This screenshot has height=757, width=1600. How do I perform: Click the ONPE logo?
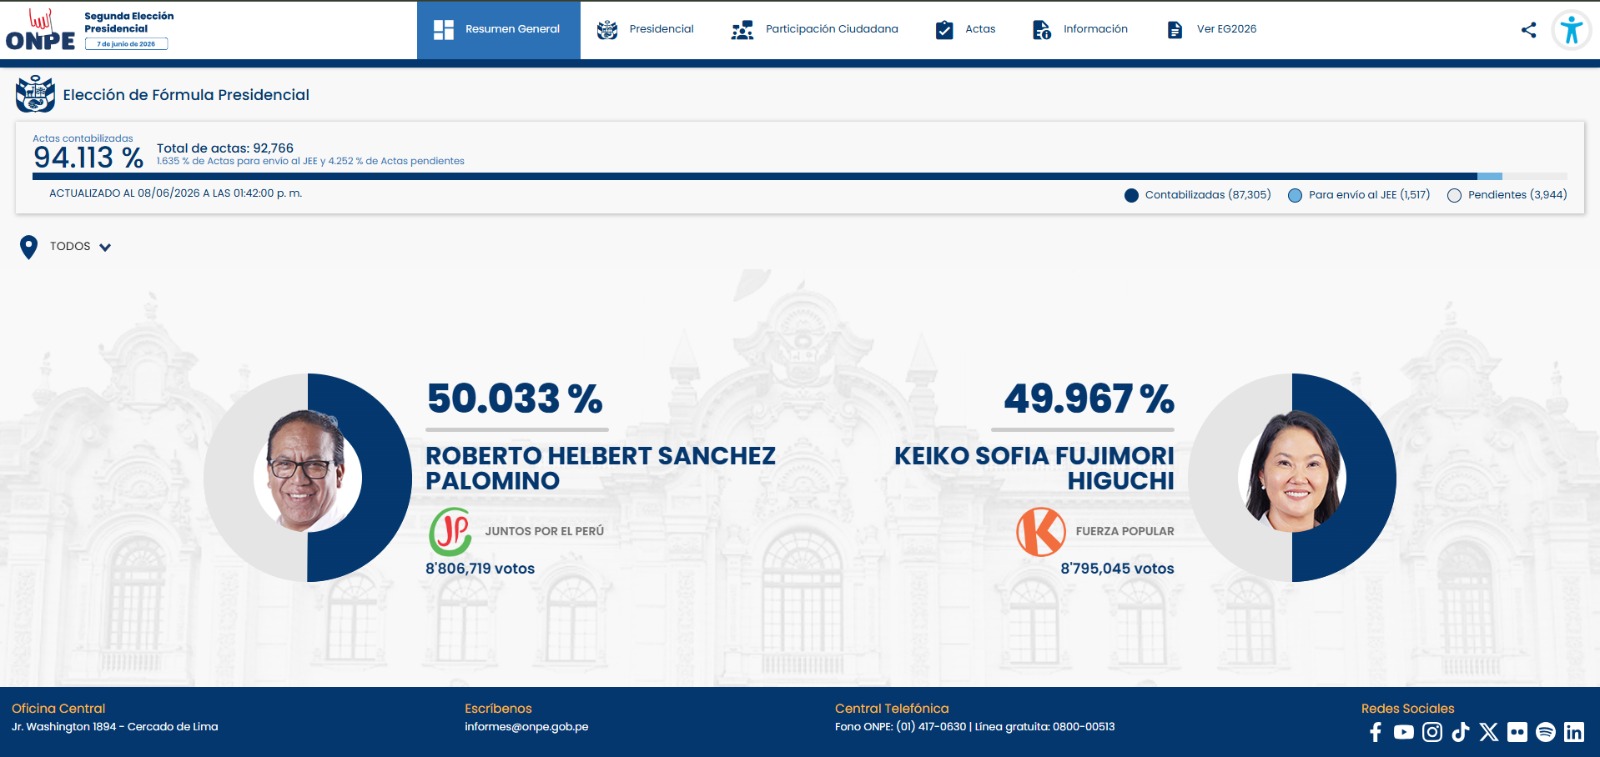pyautogui.click(x=40, y=30)
